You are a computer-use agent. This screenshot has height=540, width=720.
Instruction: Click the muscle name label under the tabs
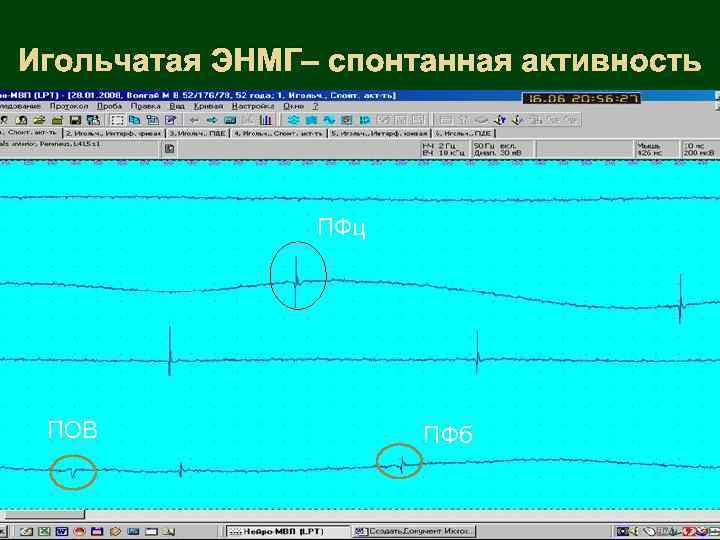coord(51,144)
